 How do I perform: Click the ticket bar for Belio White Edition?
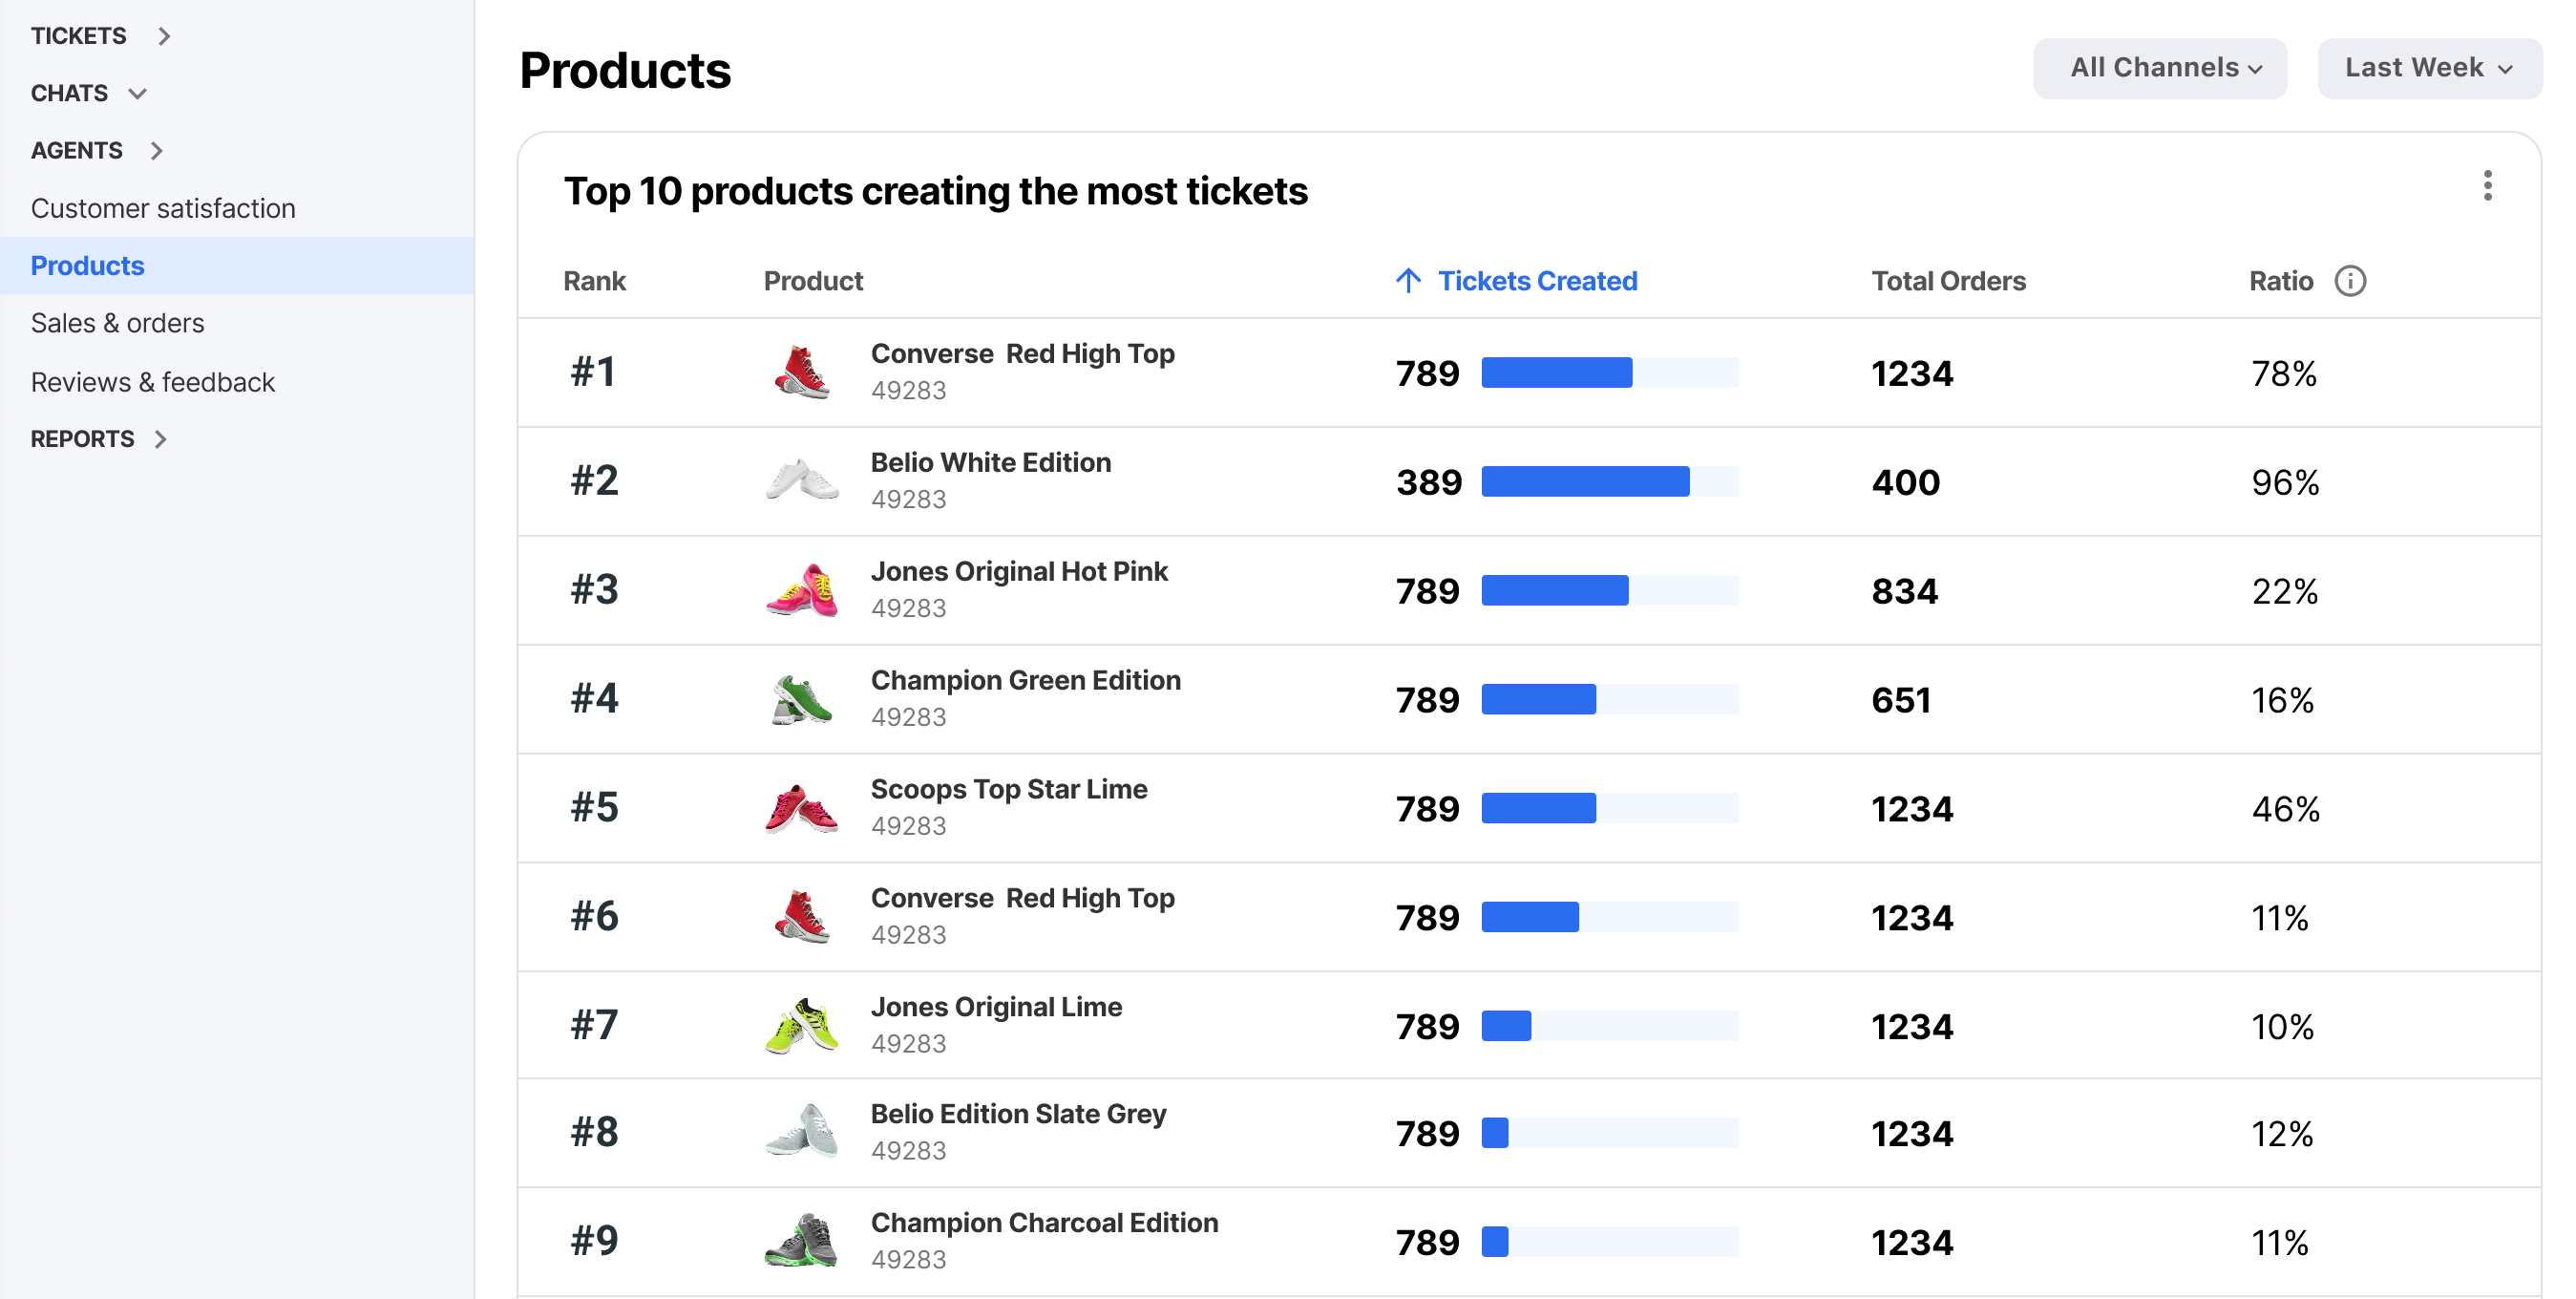point(1610,482)
